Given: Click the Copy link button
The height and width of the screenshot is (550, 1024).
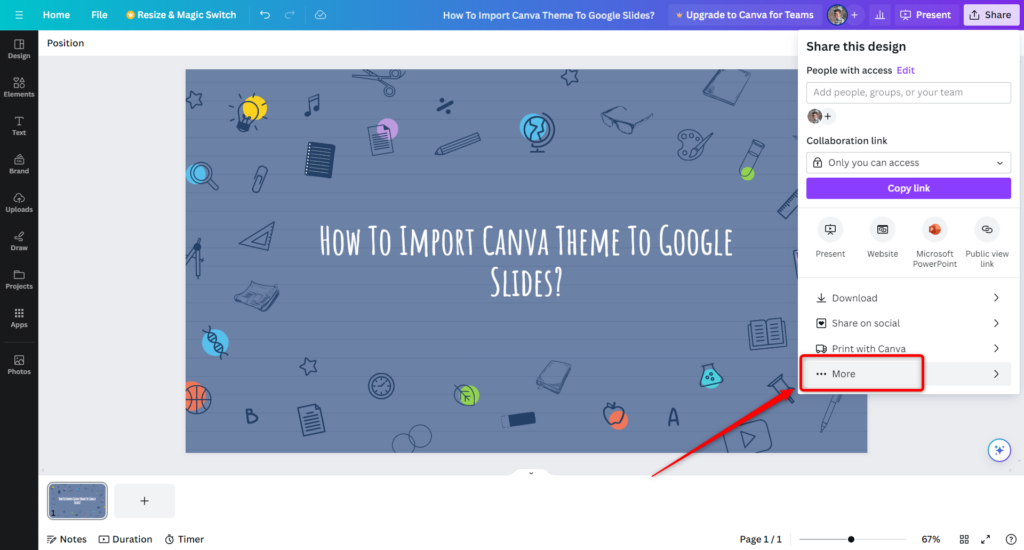Looking at the screenshot, I should point(908,188).
